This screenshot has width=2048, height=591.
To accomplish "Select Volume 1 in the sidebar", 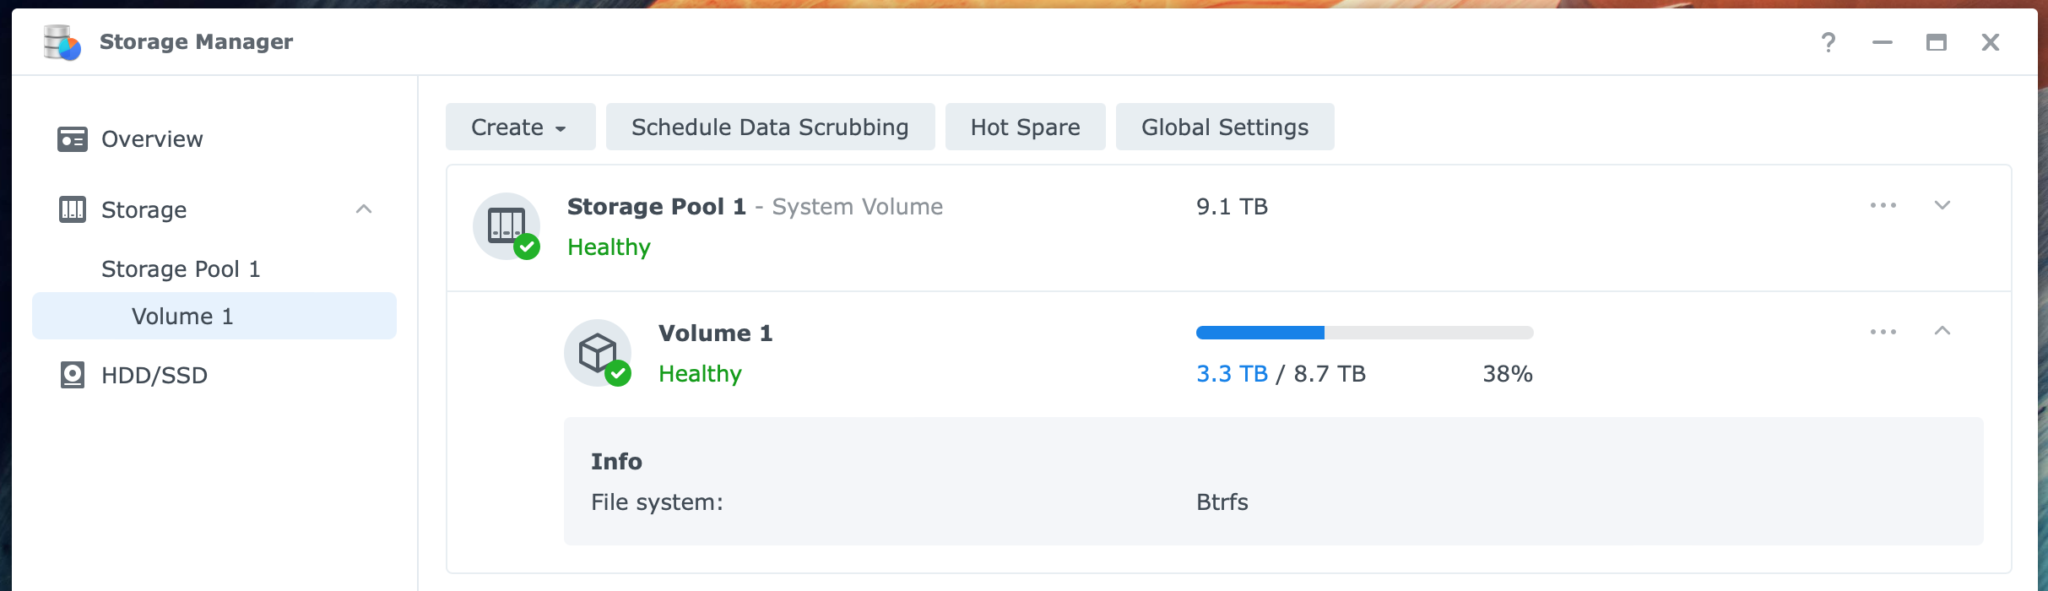I will [183, 316].
